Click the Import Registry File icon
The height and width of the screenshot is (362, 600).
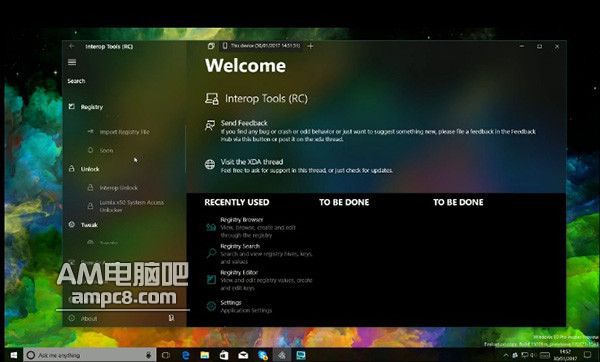pos(91,131)
